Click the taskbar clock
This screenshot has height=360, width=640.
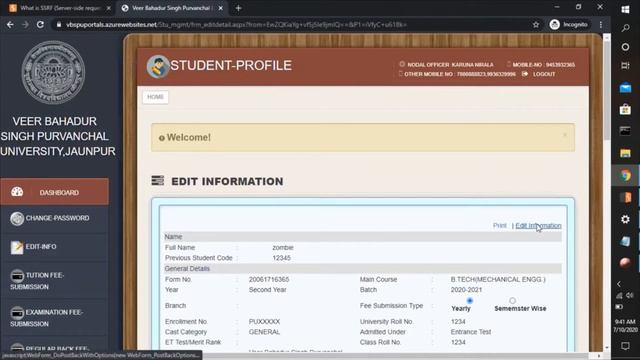pos(625,325)
